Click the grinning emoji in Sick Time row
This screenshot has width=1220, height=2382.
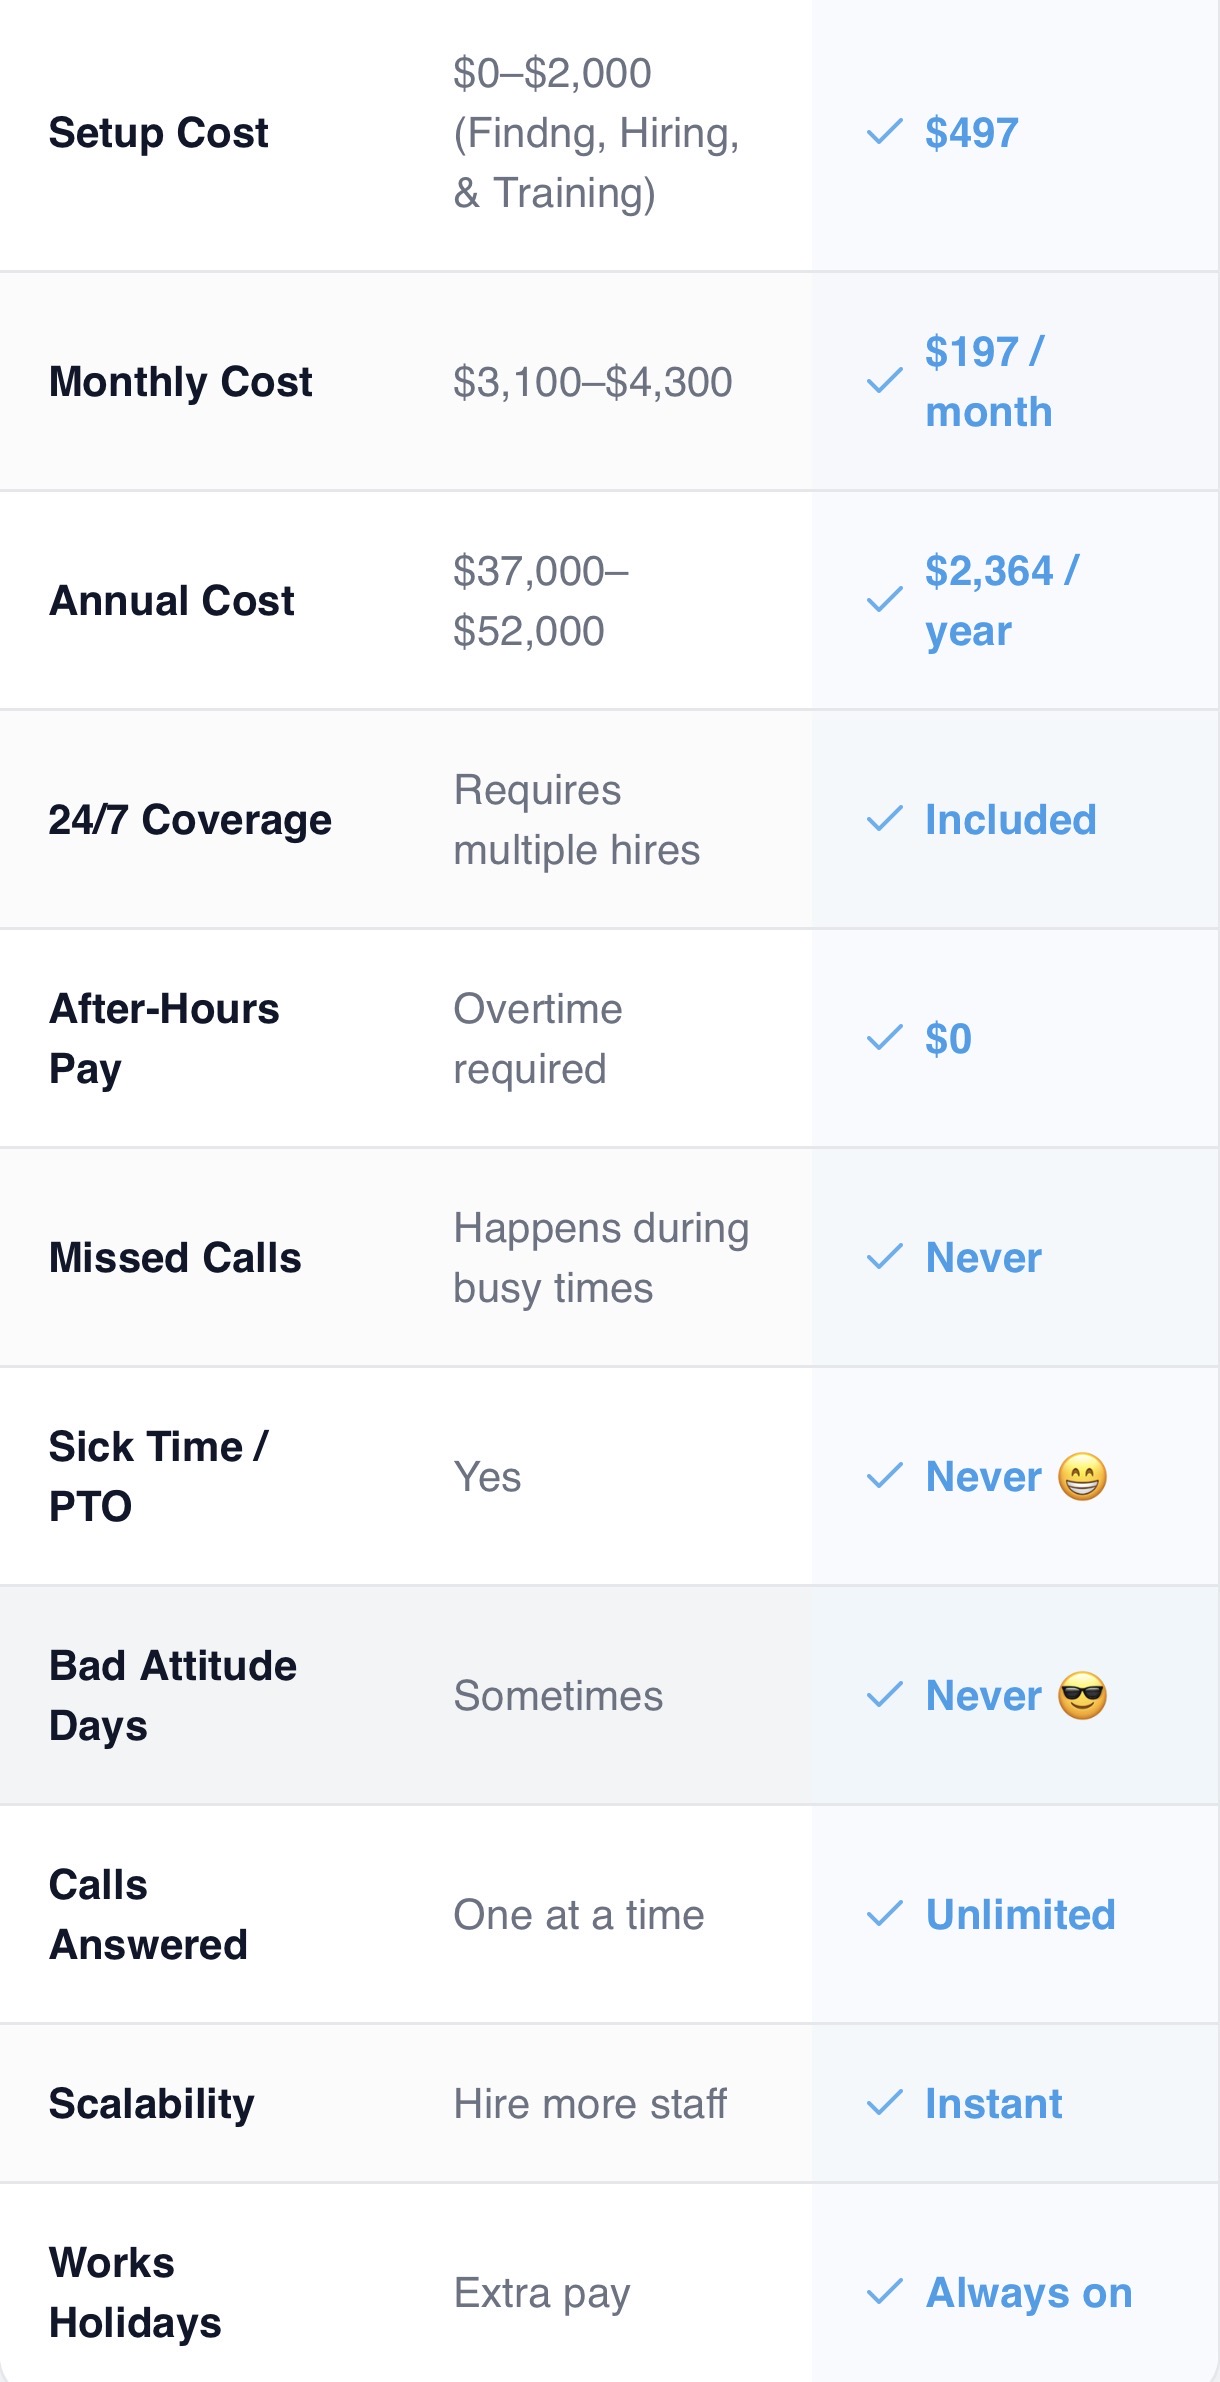click(x=1082, y=1476)
